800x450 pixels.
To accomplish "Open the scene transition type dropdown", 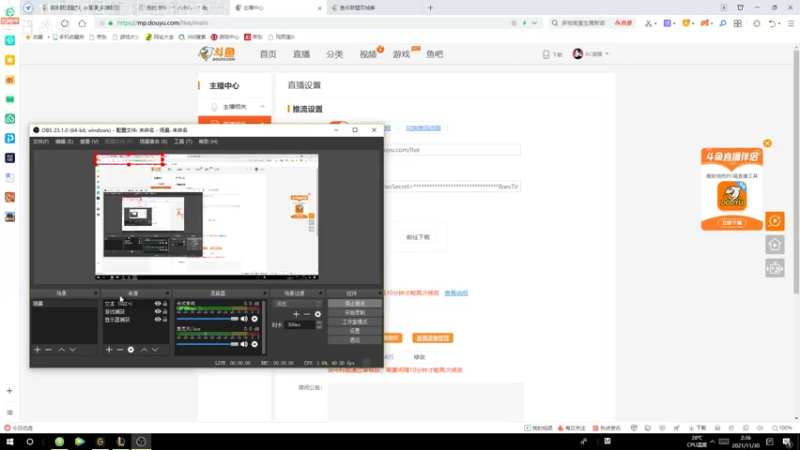I will click(297, 304).
